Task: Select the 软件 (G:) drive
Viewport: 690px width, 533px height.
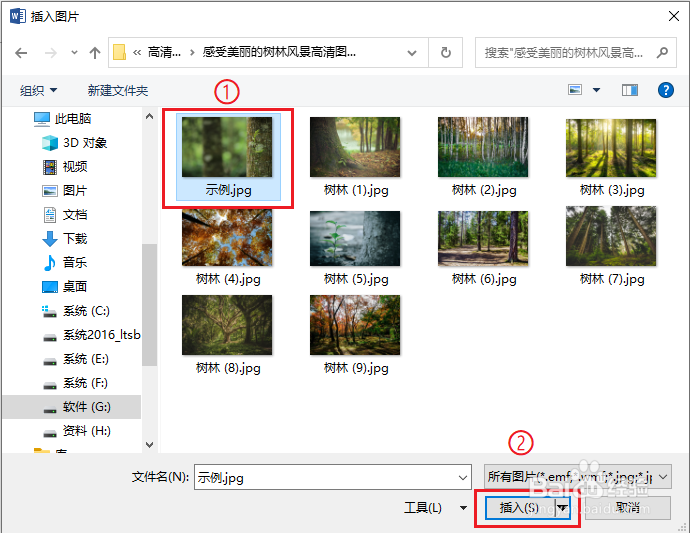Action: tap(72, 407)
